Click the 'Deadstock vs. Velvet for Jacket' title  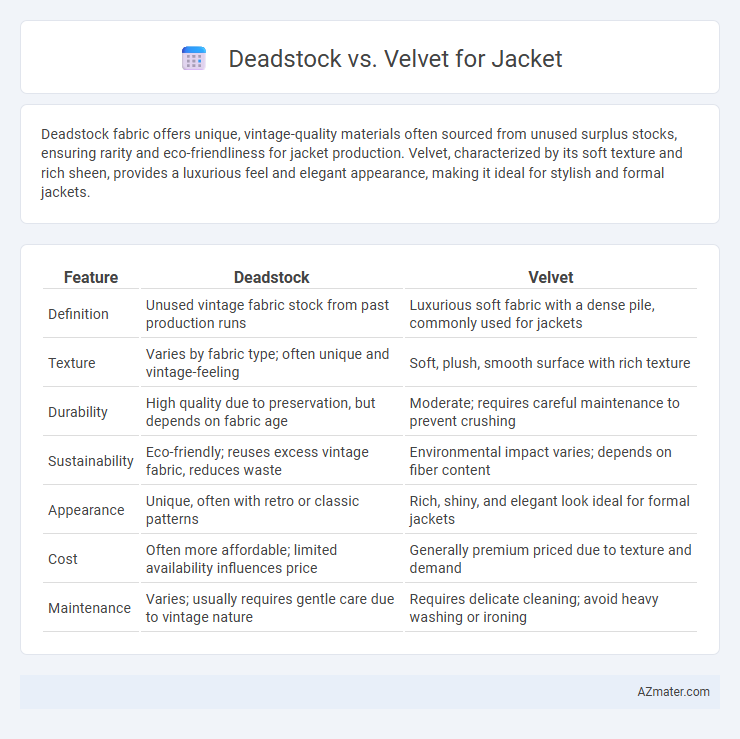[x=395, y=59]
